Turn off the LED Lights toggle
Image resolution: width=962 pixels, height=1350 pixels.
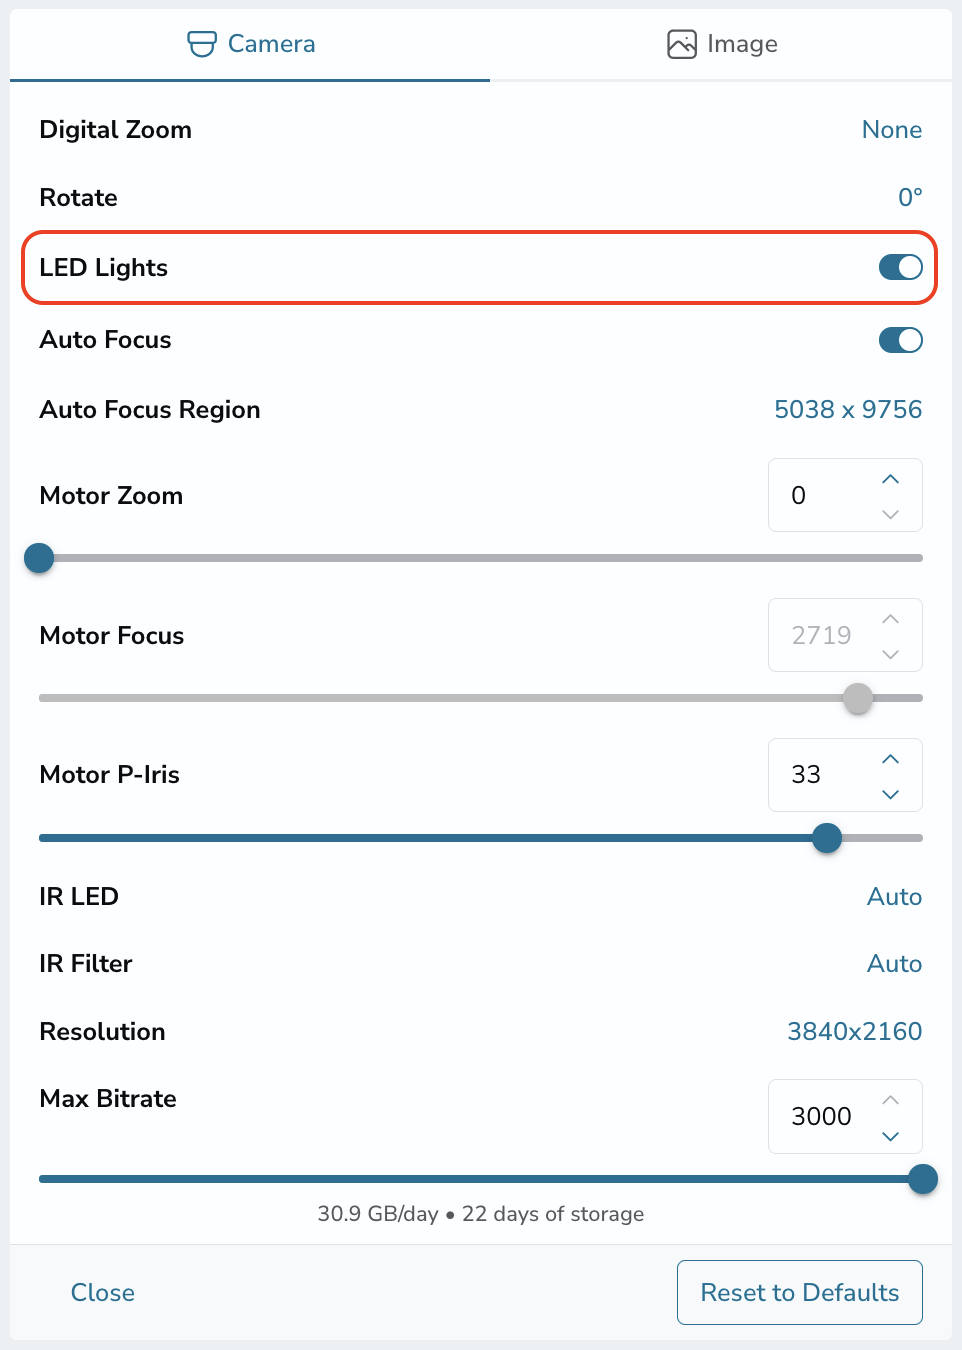coord(900,267)
